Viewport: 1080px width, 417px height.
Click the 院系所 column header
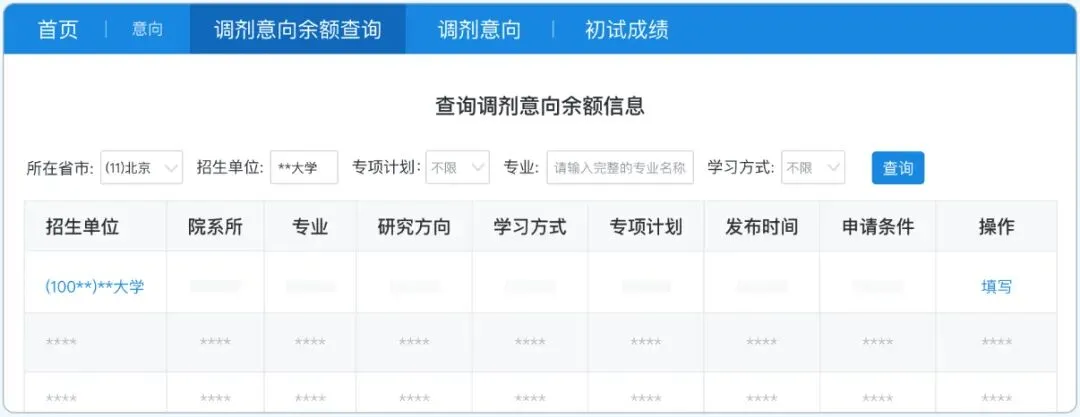click(216, 227)
